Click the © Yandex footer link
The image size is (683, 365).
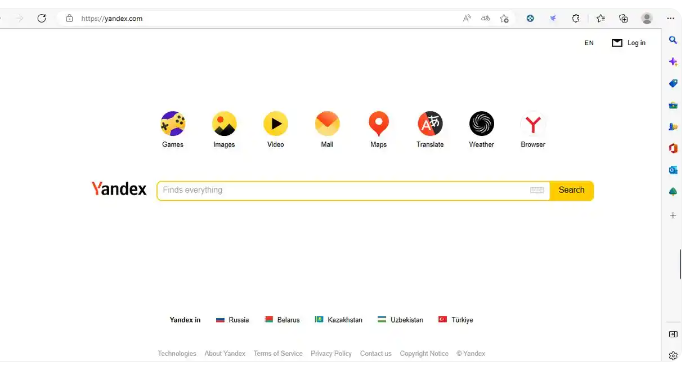coord(471,353)
